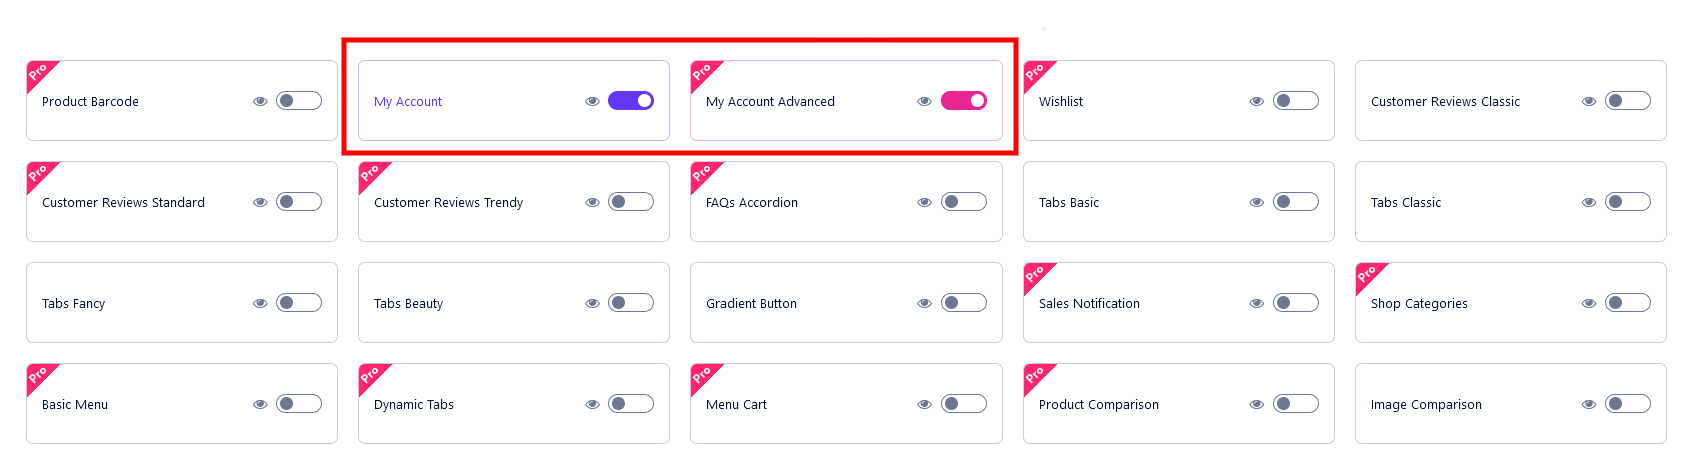Click the eye icon for Customer Reviews Trendy

click(592, 202)
